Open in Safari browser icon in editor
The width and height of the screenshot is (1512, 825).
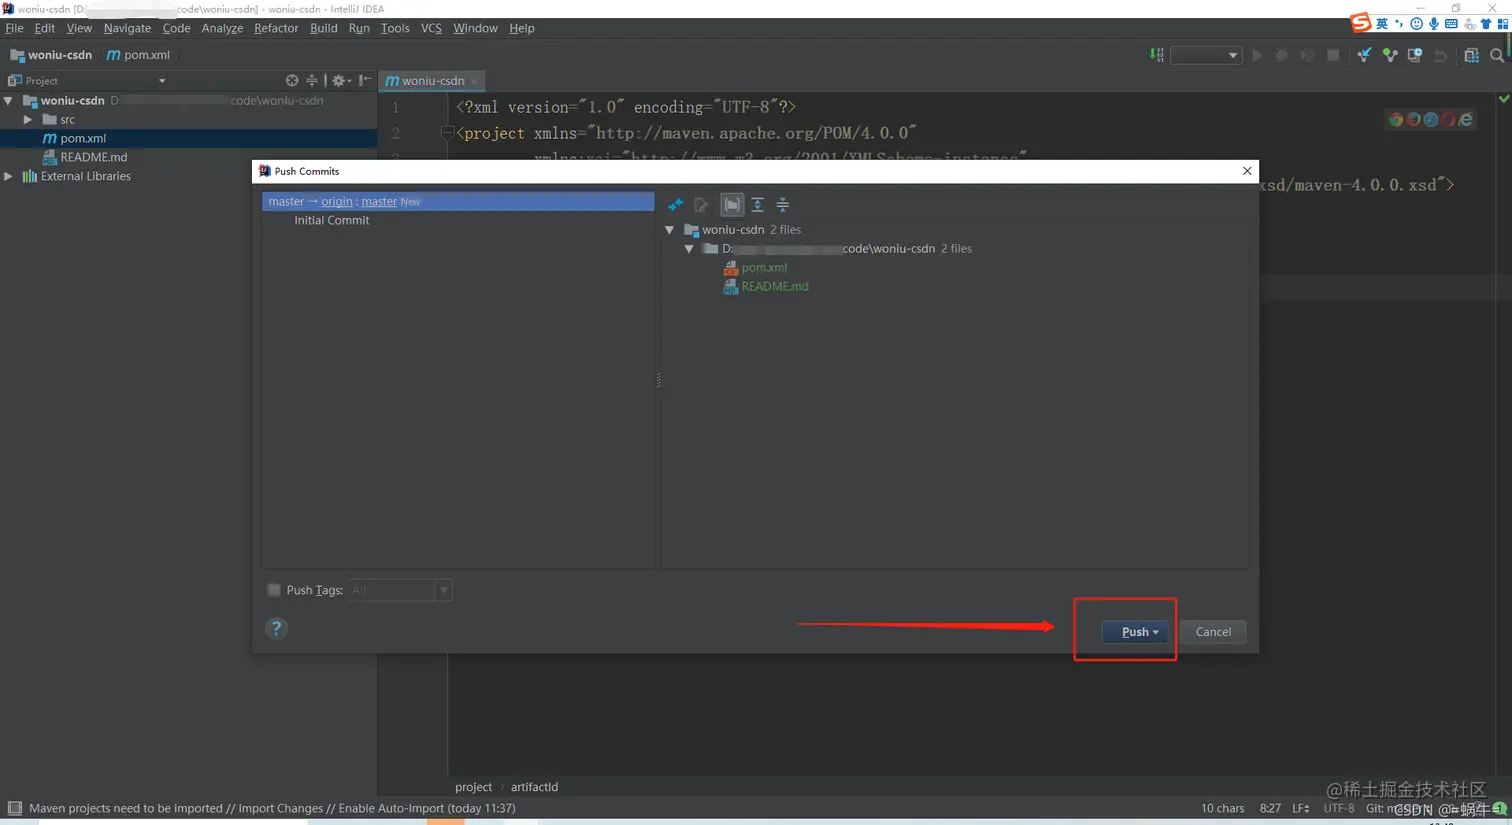pyautogui.click(x=1431, y=120)
